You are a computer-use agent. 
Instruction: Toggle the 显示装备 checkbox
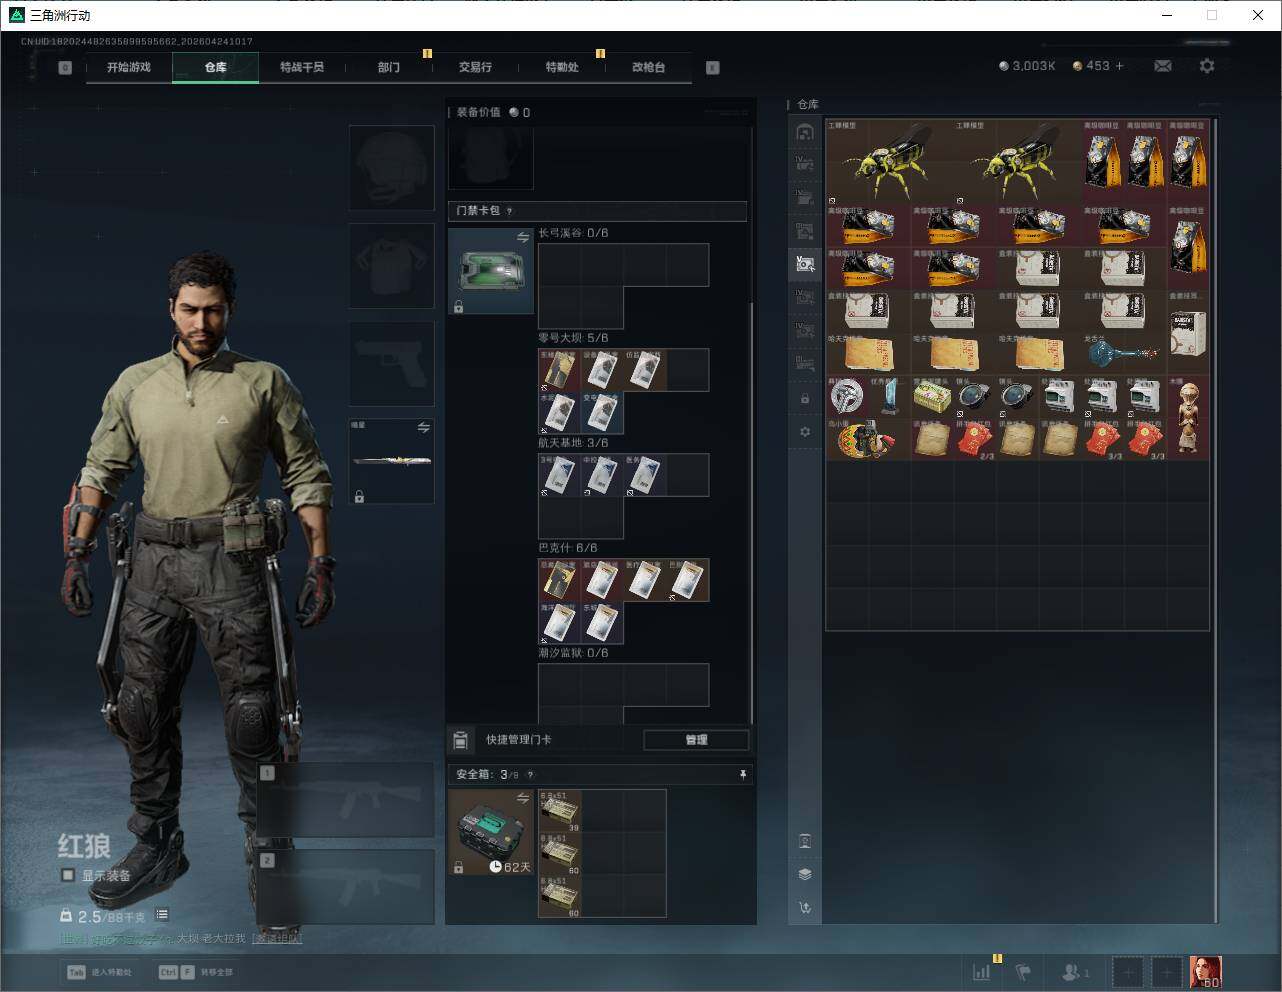coord(68,875)
